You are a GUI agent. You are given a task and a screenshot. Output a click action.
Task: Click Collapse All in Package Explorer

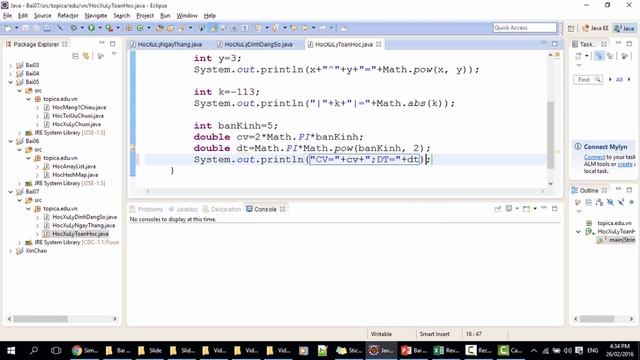75,56
